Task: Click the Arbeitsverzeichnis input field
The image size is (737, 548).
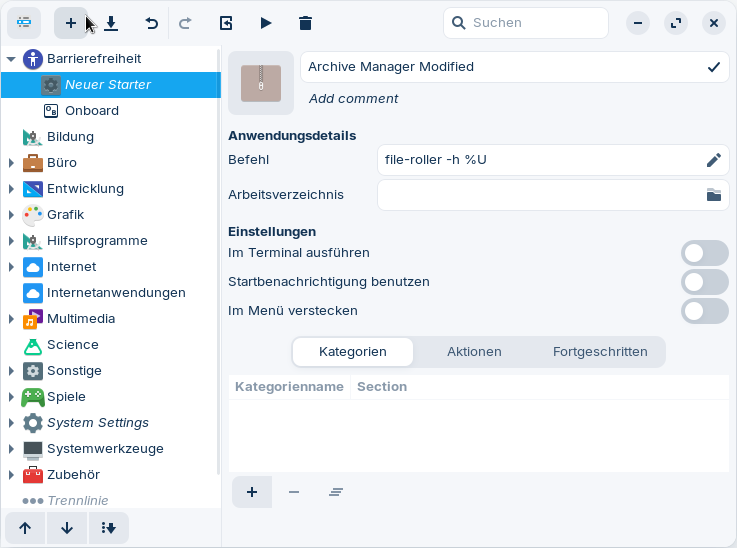Action: pos(553,195)
